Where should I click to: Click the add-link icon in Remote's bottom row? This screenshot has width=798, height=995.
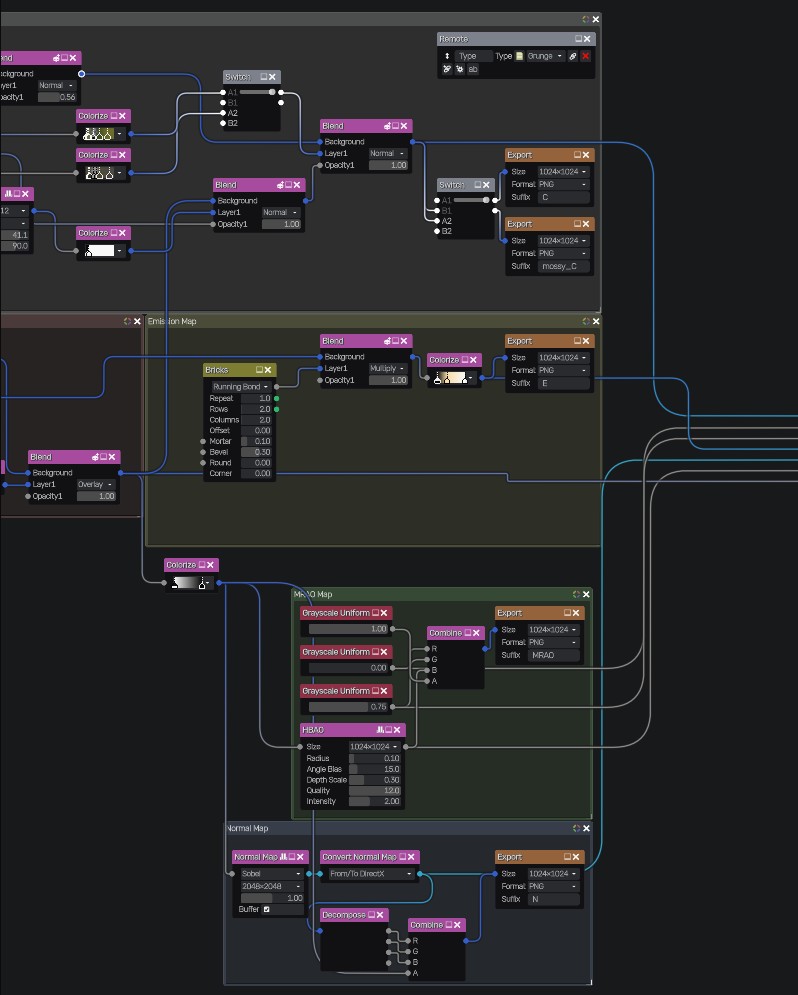(447, 69)
